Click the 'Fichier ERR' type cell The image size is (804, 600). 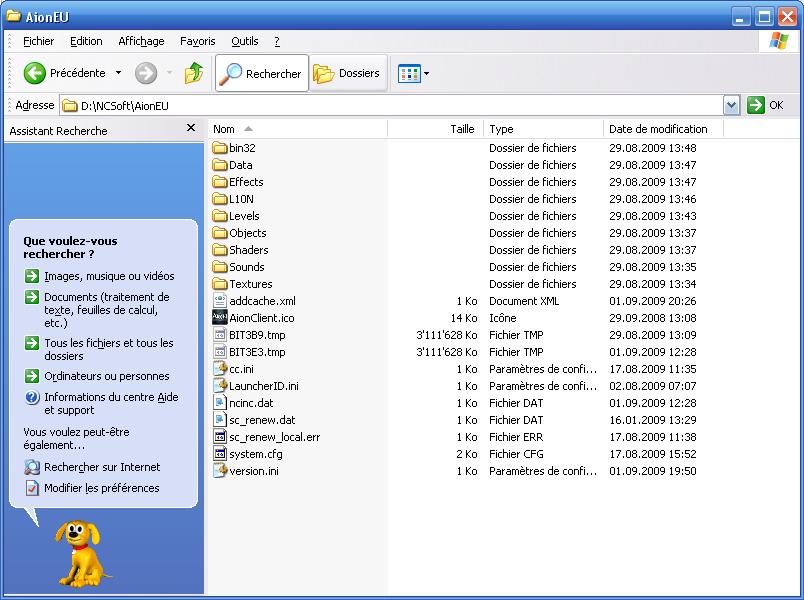(516, 437)
